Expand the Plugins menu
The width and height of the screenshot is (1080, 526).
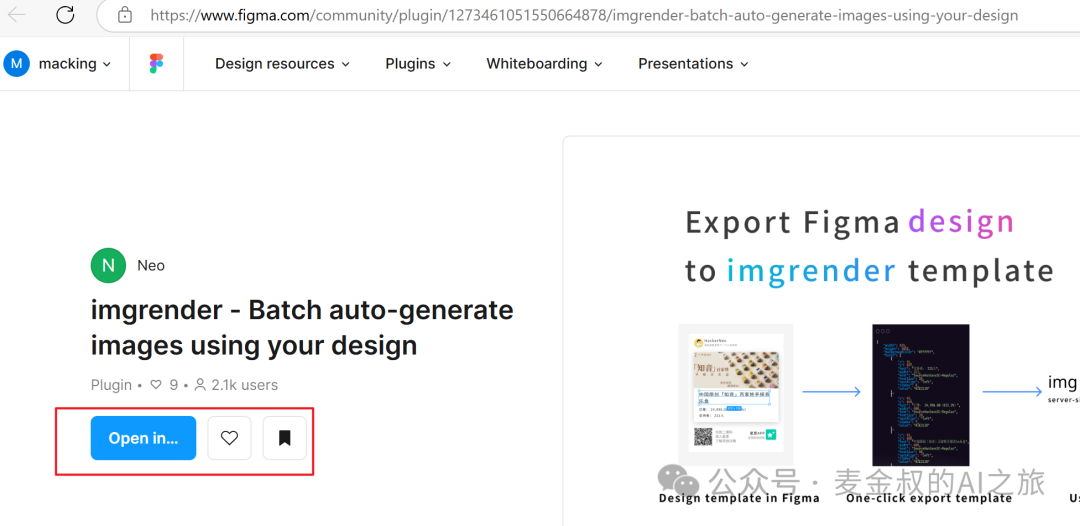(x=418, y=64)
